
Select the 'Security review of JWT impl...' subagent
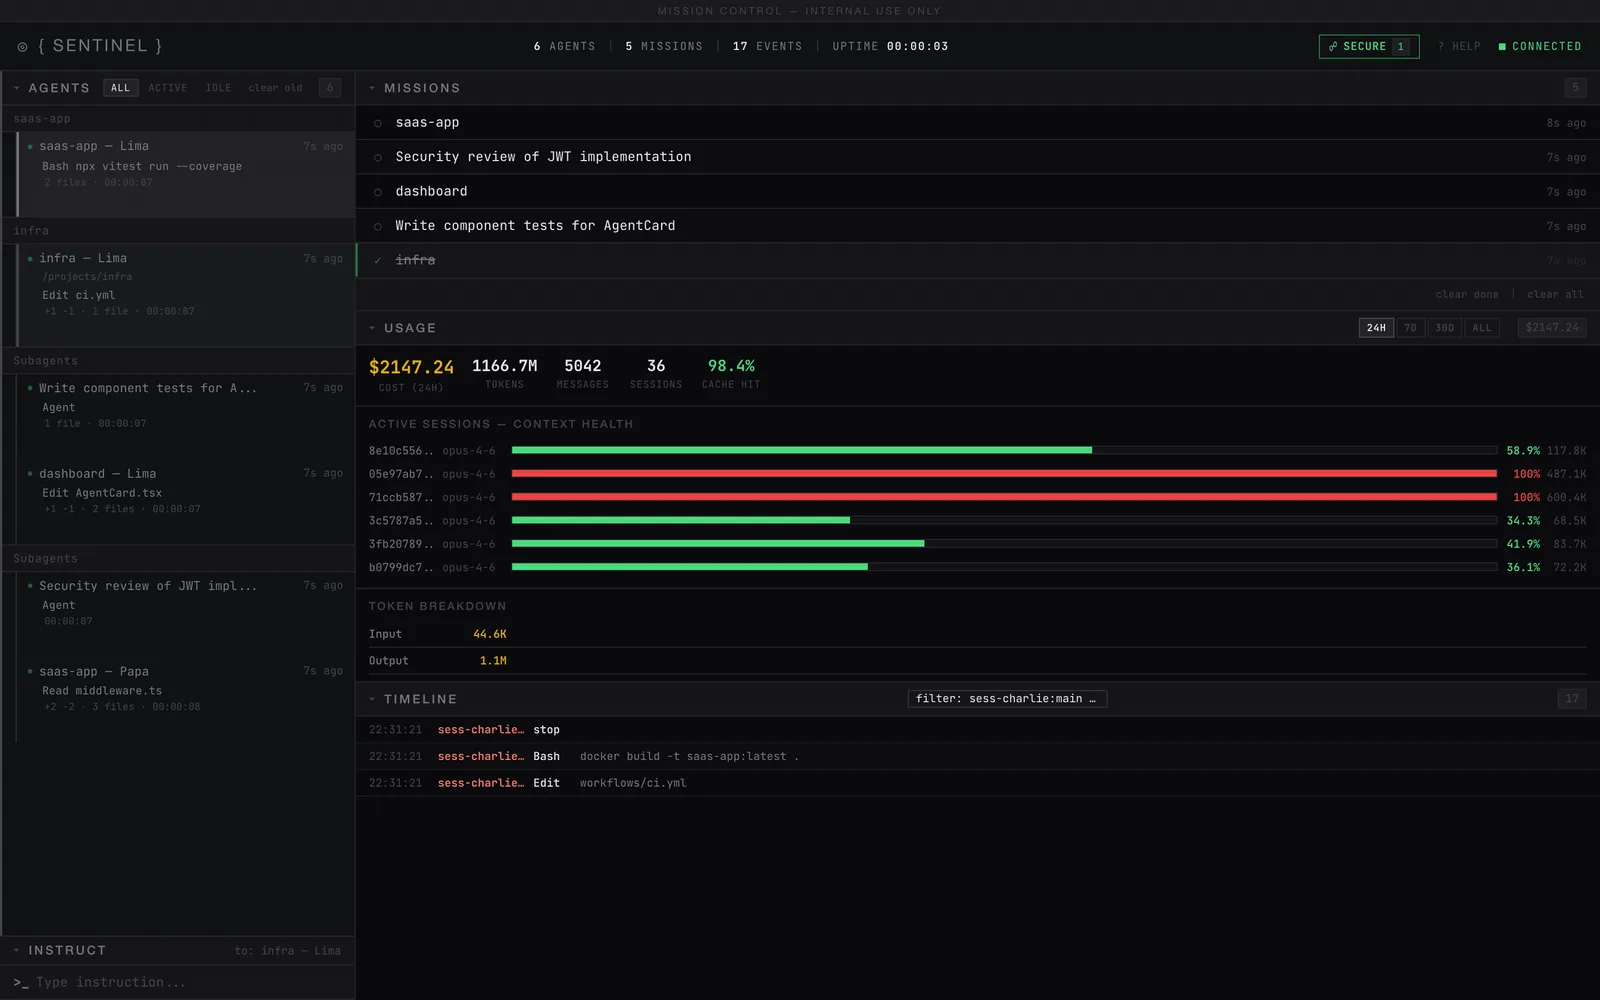point(186,613)
